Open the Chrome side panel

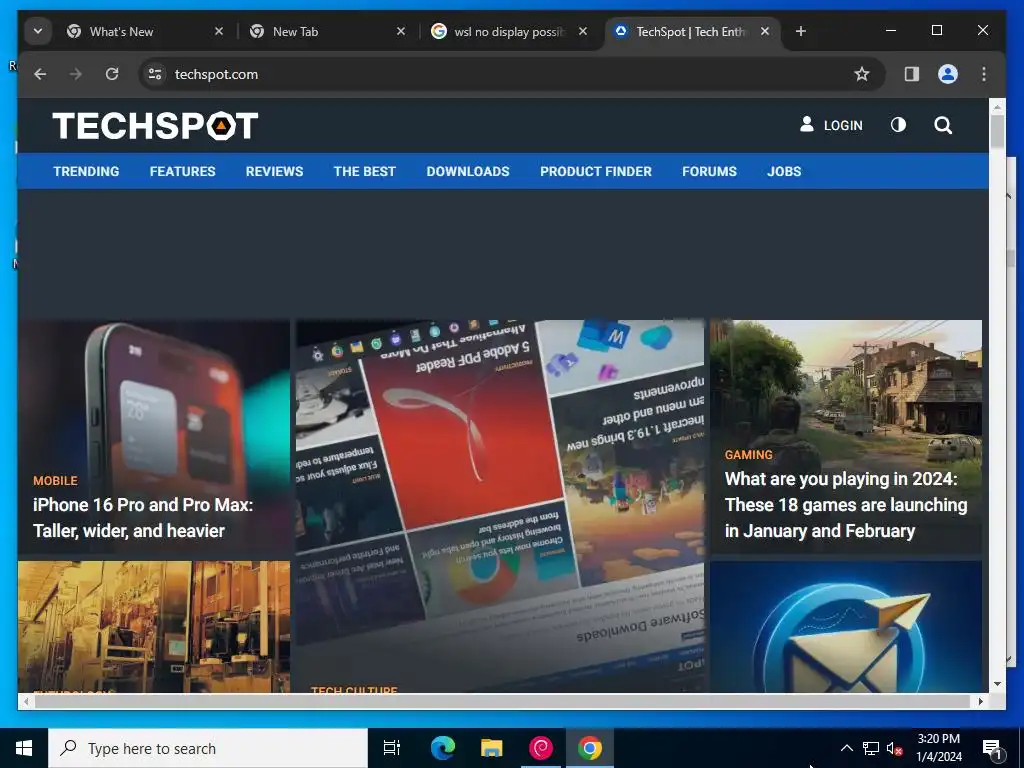pyautogui.click(x=912, y=74)
